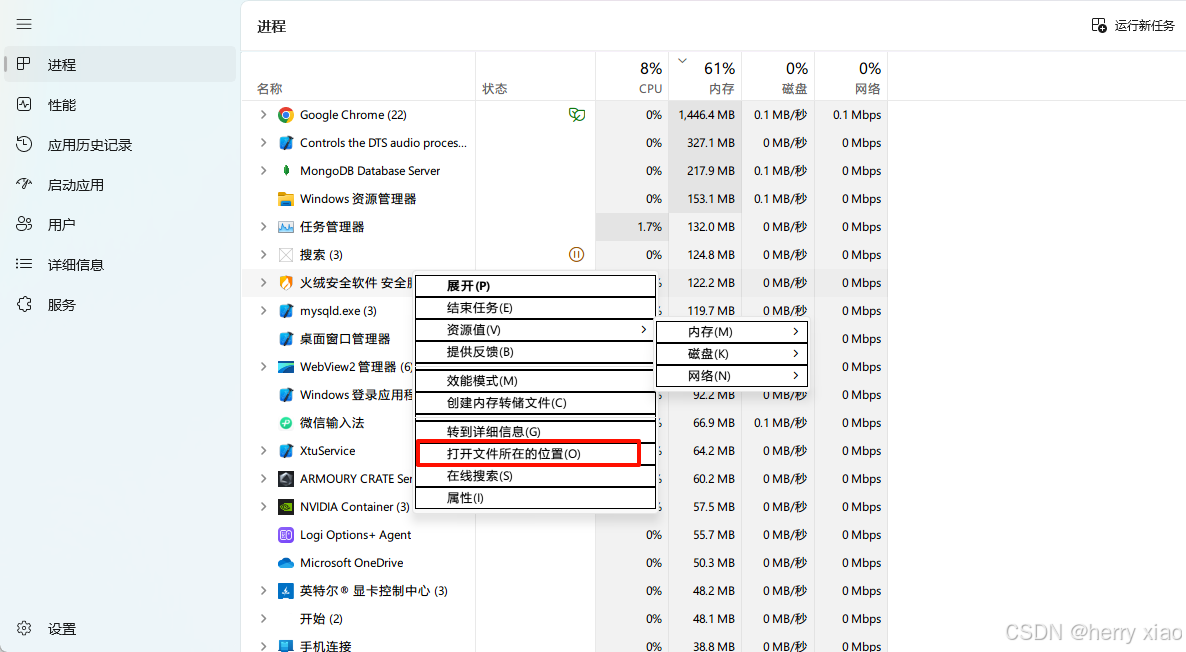Viewport: 1186px width, 652px height.
Task: Click the Run new task (运行新任务) icon
Action: (1099, 25)
